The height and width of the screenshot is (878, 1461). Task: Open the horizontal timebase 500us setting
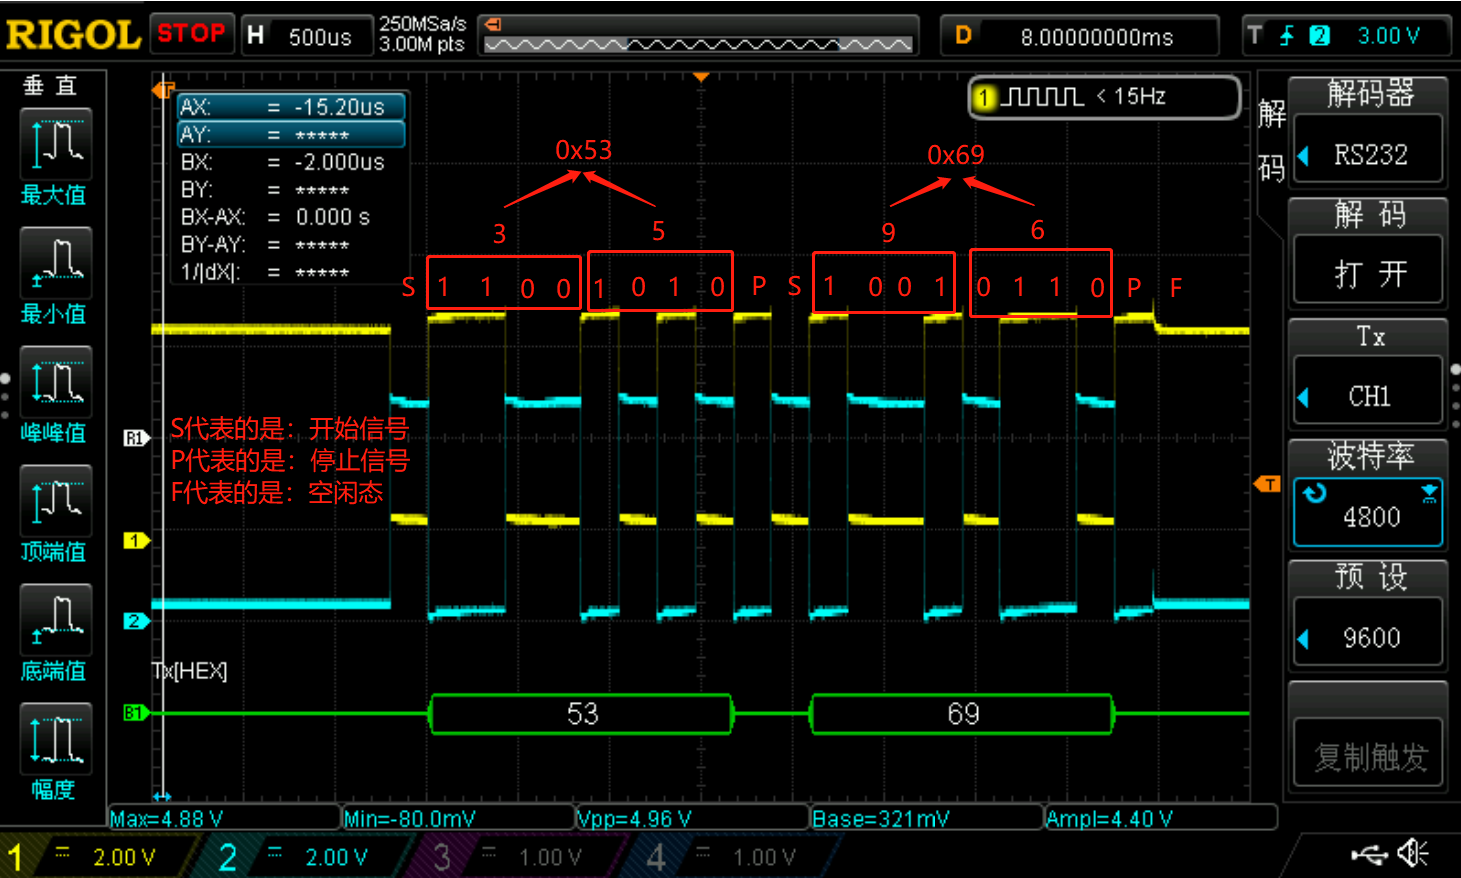coord(306,36)
